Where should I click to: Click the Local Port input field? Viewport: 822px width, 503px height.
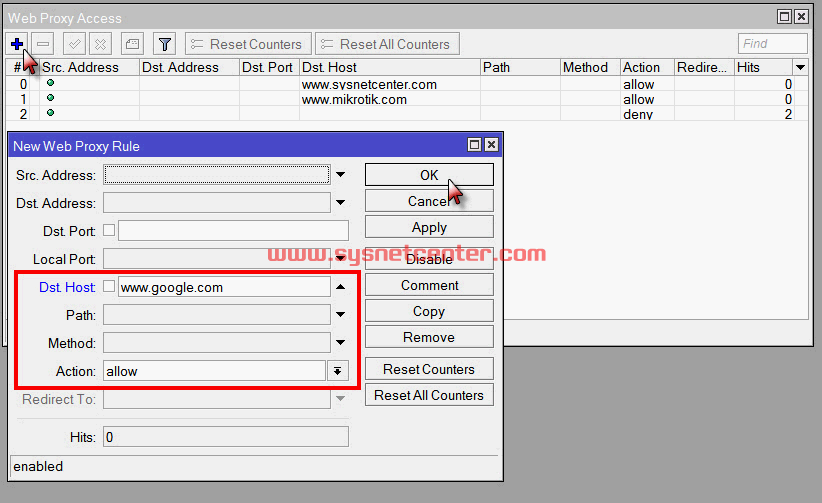pyautogui.click(x=217, y=259)
